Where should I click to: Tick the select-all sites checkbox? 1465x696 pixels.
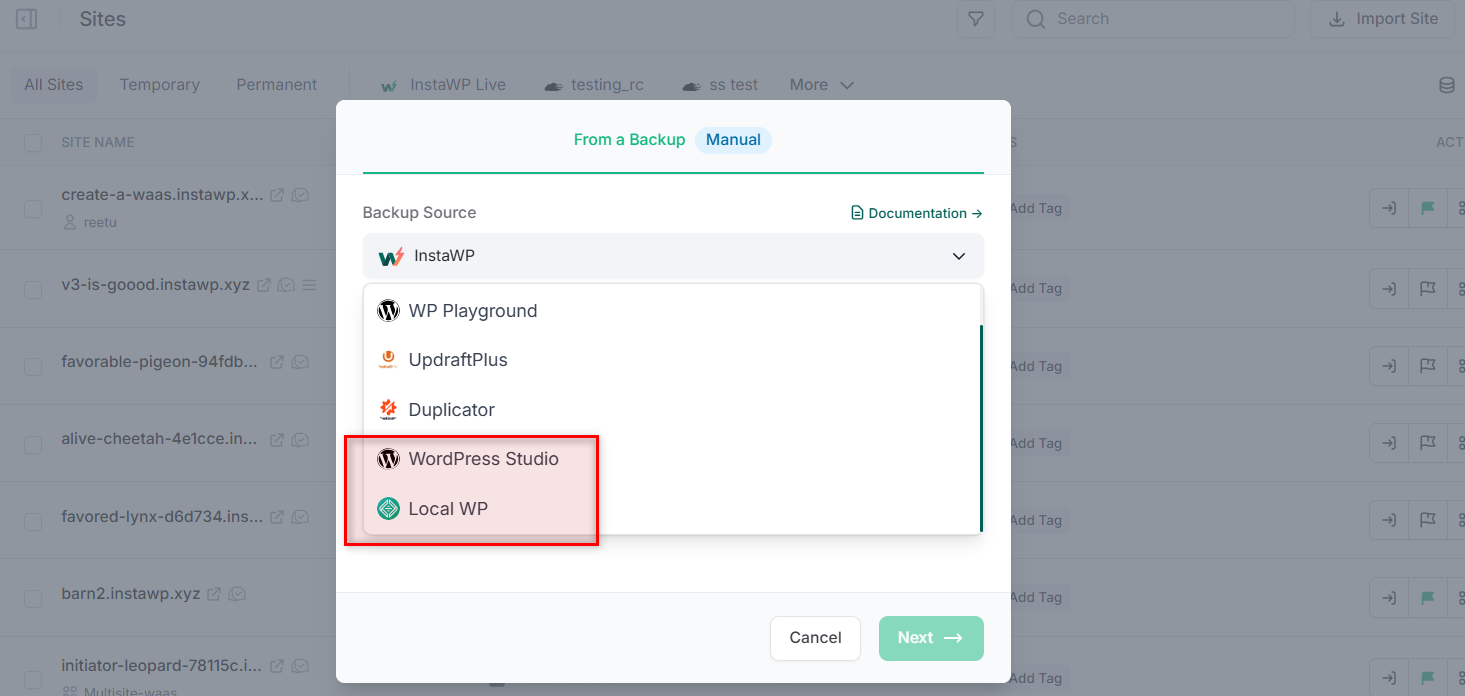[x=33, y=143]
